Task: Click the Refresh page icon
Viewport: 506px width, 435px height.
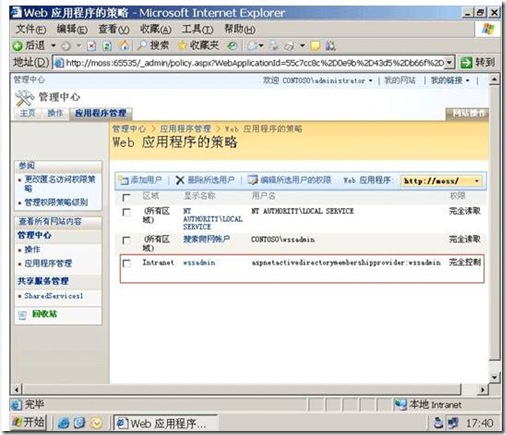Action: point(107,46)
